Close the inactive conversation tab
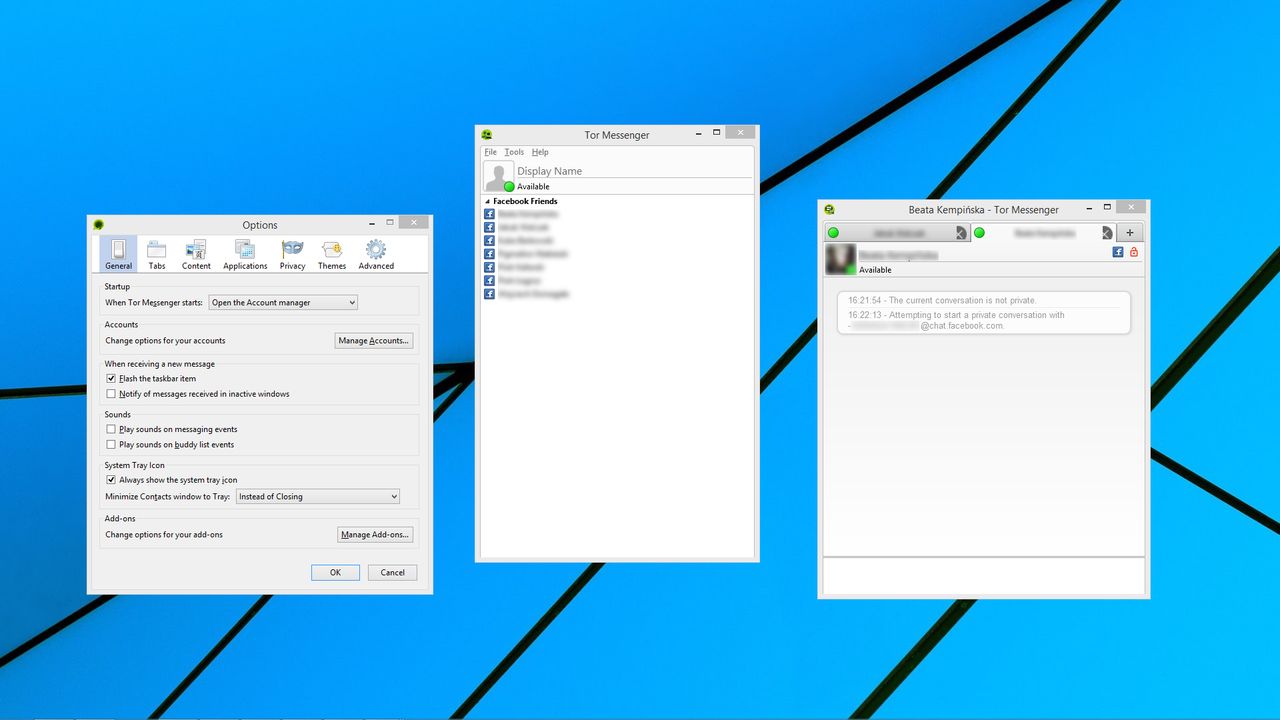The image size is (1280, 720). (960, 233)
